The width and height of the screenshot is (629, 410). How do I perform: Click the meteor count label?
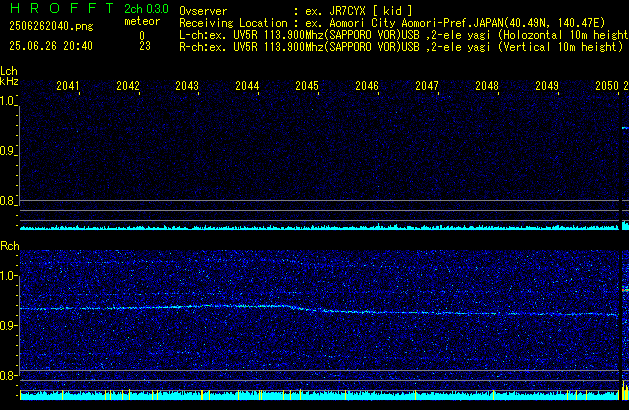pos(142,21)
